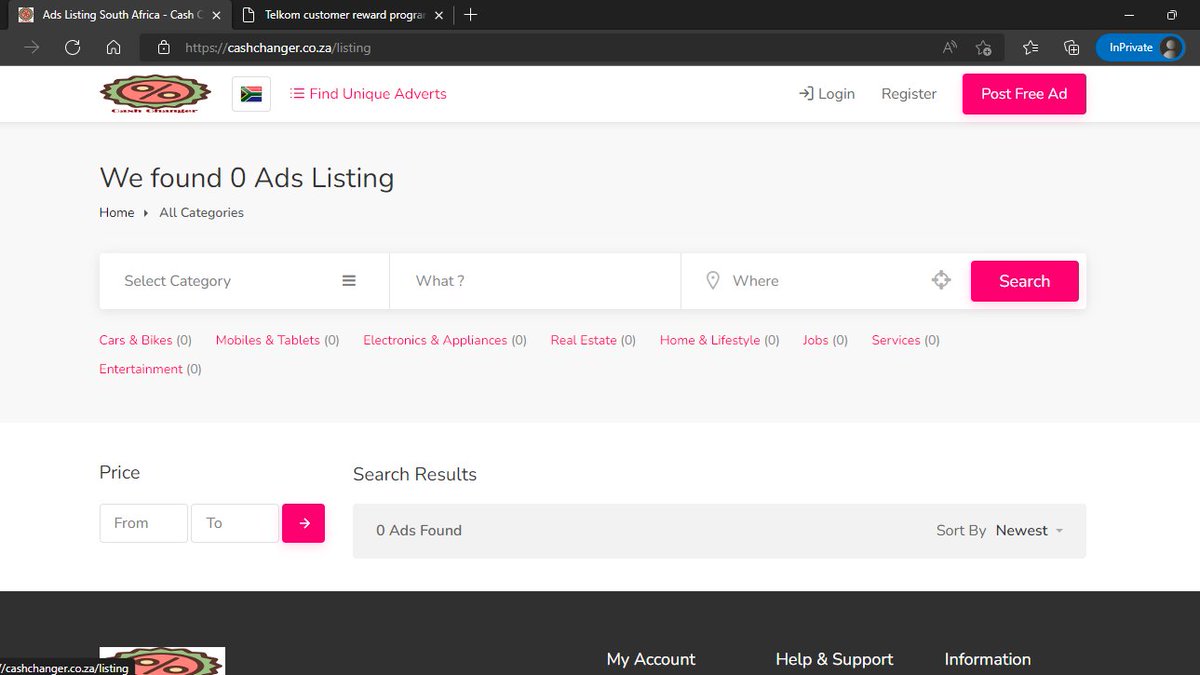1200x675 pixels.
Task: Click the pink Search button
Action: (x=1025, y=281)
